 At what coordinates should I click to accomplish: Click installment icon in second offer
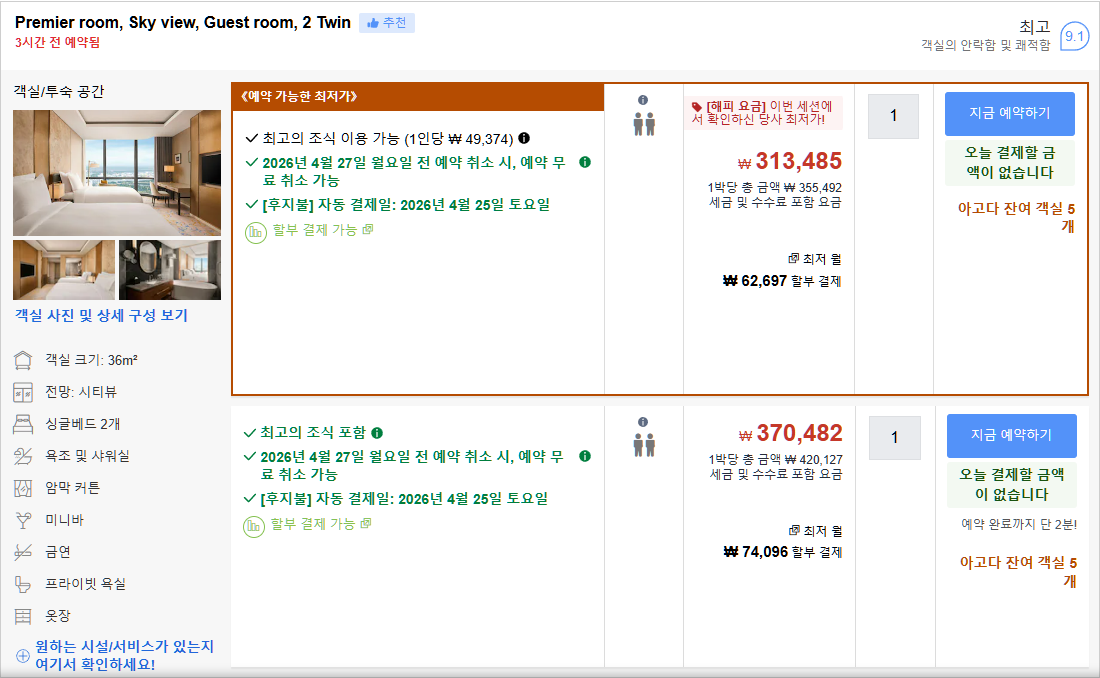coord(254,526)
